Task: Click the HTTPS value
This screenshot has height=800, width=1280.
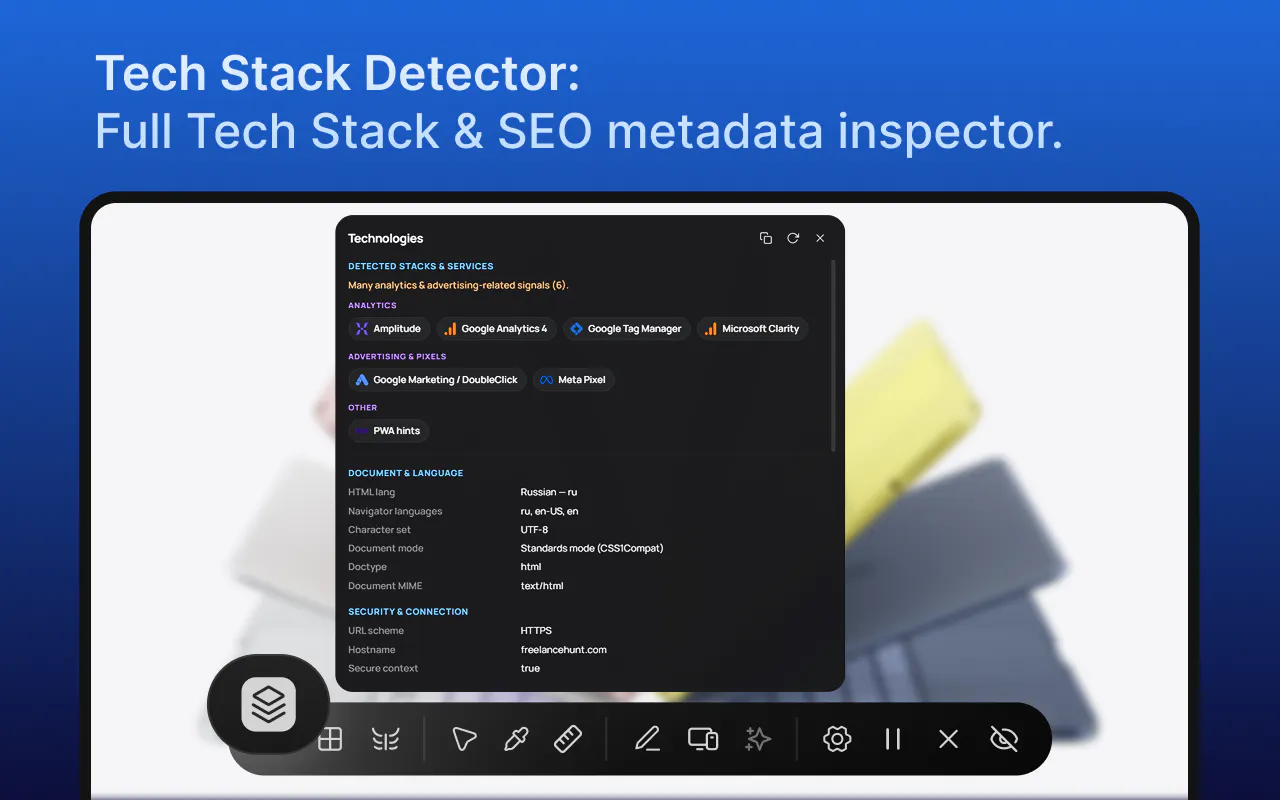Action: tap(536, 631)
